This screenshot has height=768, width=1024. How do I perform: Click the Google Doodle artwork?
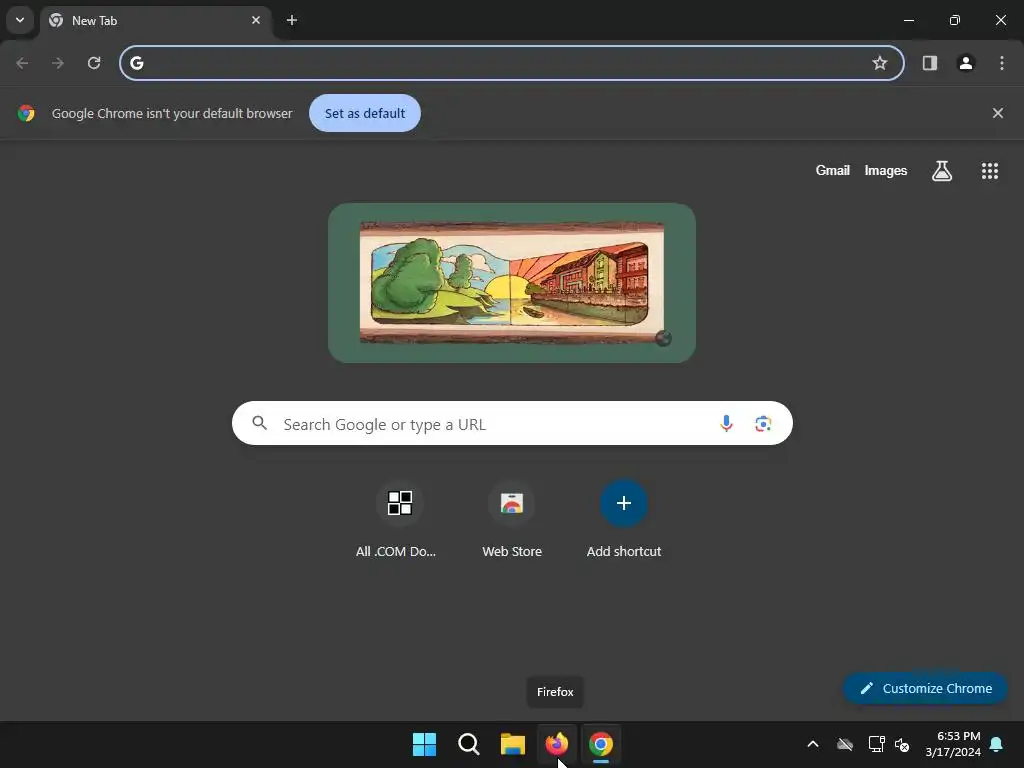coord(511,282)
